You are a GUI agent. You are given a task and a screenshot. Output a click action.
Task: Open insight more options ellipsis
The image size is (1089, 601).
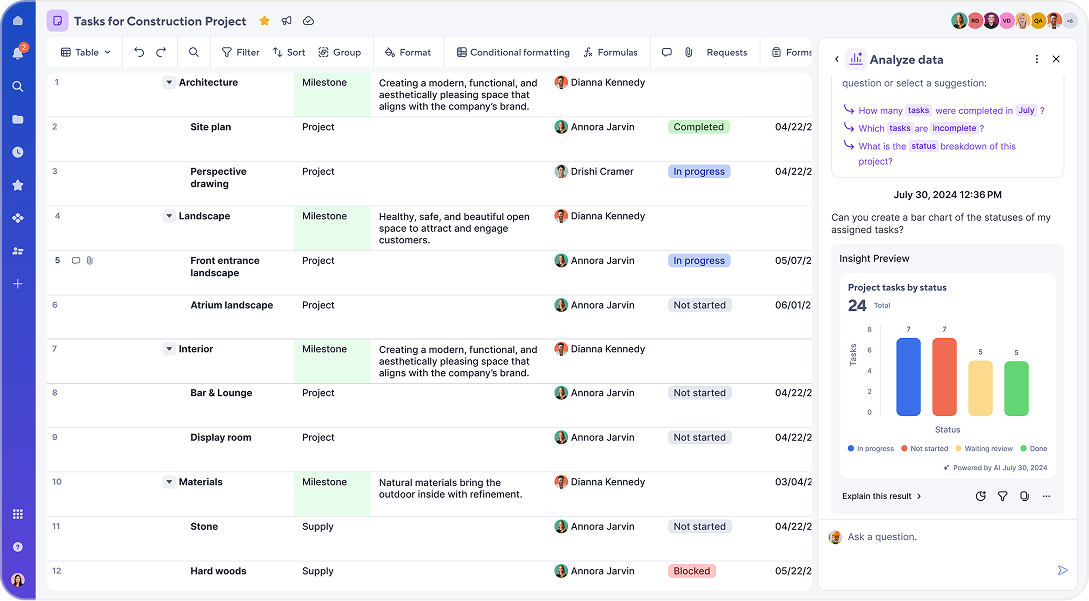[x=1046, y=496]
